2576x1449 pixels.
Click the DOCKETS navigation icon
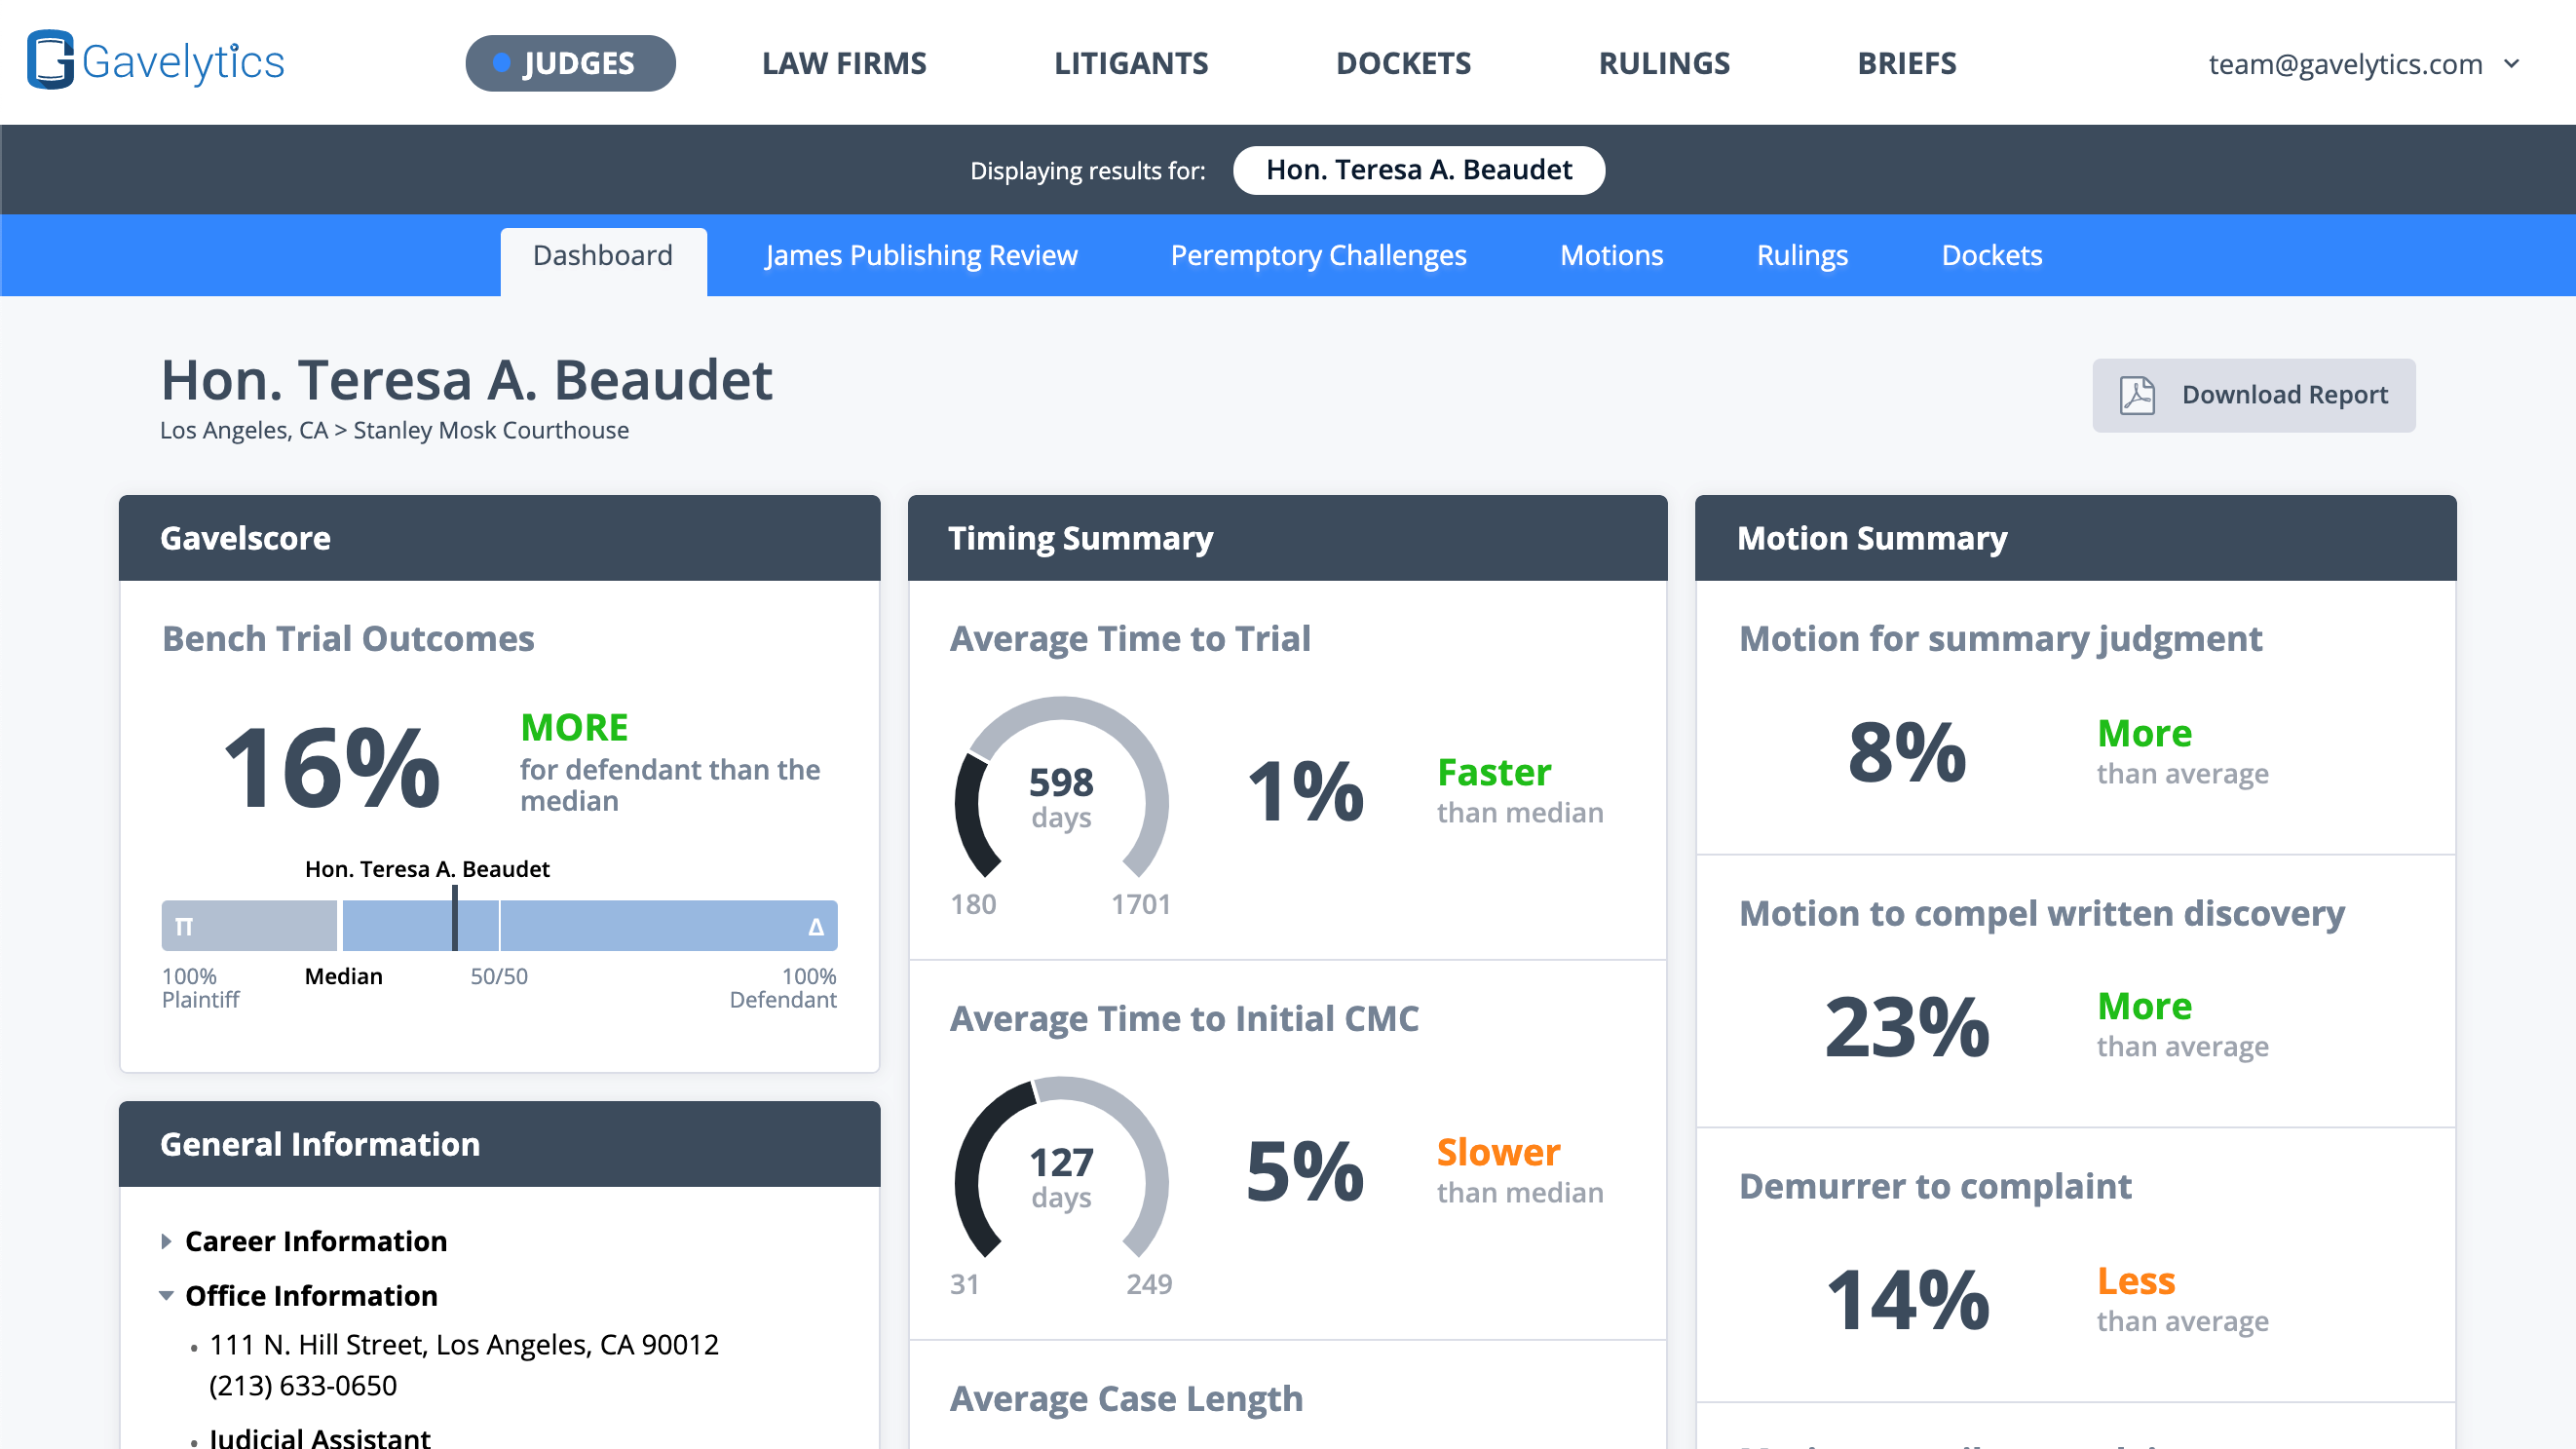tap(1403, 63)
